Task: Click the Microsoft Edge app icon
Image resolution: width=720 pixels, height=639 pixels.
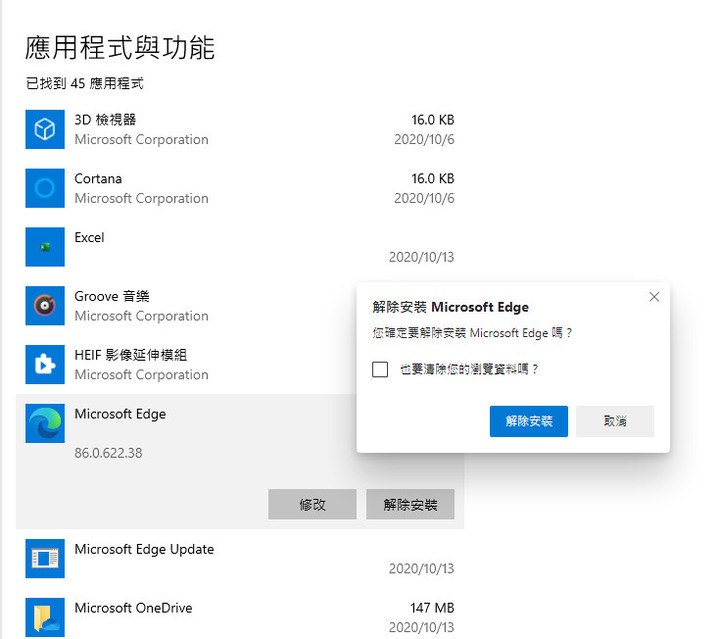Action: 45,423
